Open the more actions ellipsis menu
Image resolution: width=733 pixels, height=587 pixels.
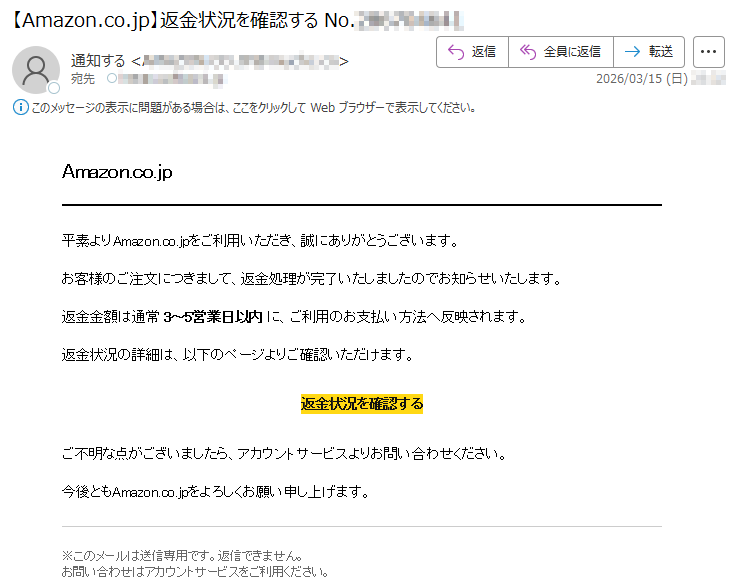[x=709, y=52]
